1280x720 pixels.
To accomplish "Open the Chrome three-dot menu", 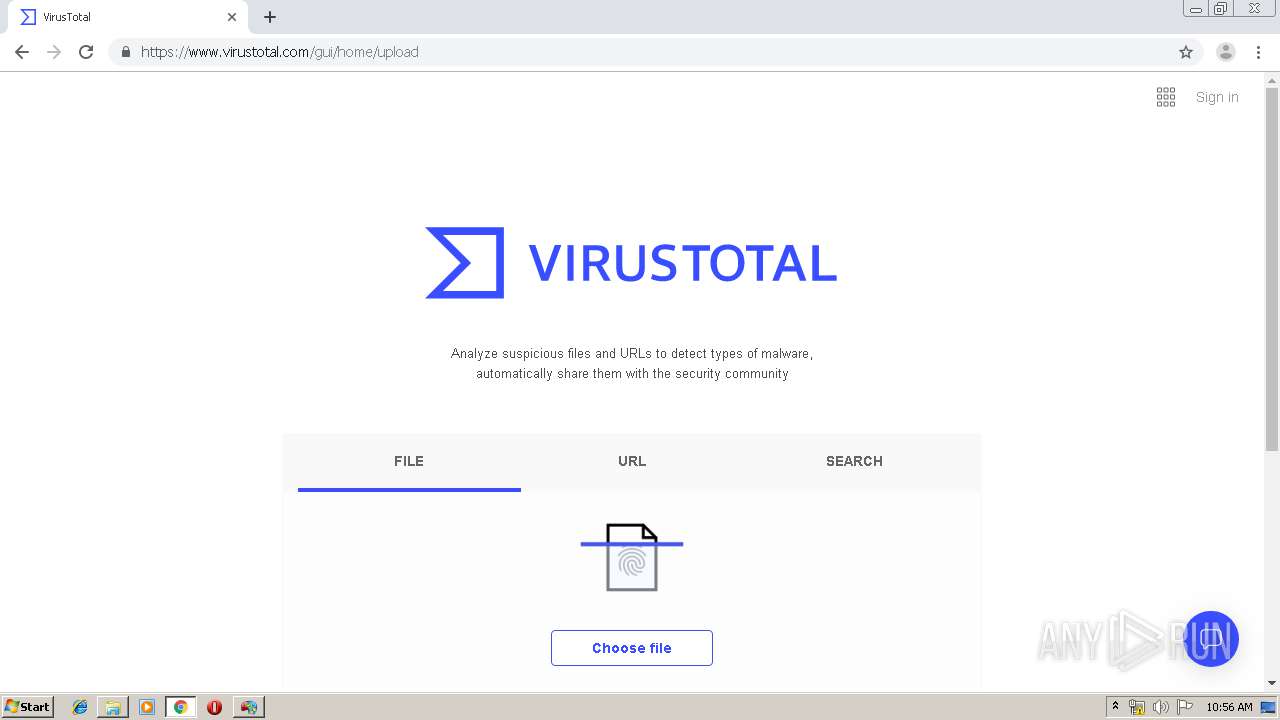I will pyautogui.click(x=1258, y=52).
